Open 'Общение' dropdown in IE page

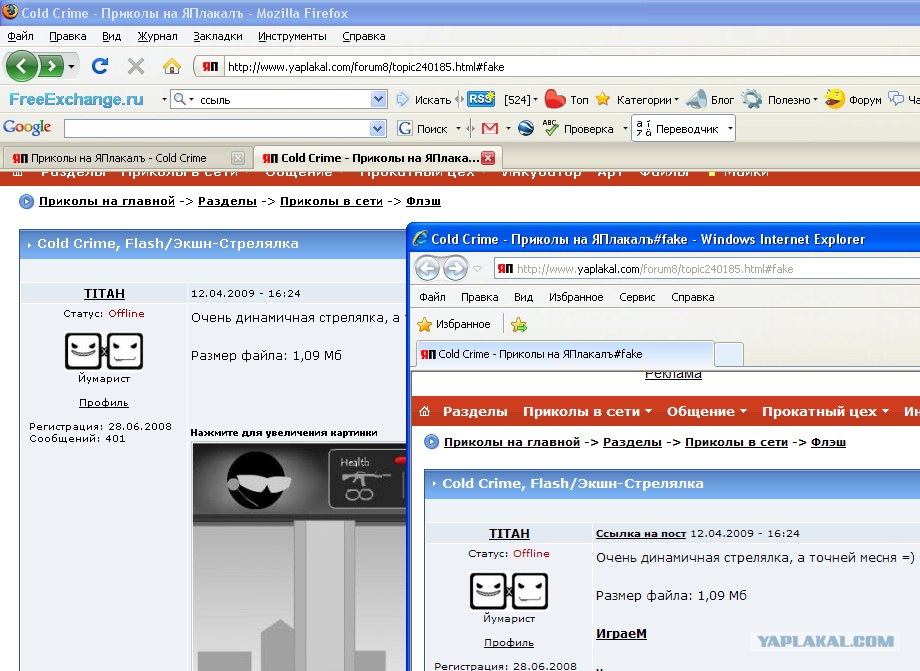click(x=706, y=411)
